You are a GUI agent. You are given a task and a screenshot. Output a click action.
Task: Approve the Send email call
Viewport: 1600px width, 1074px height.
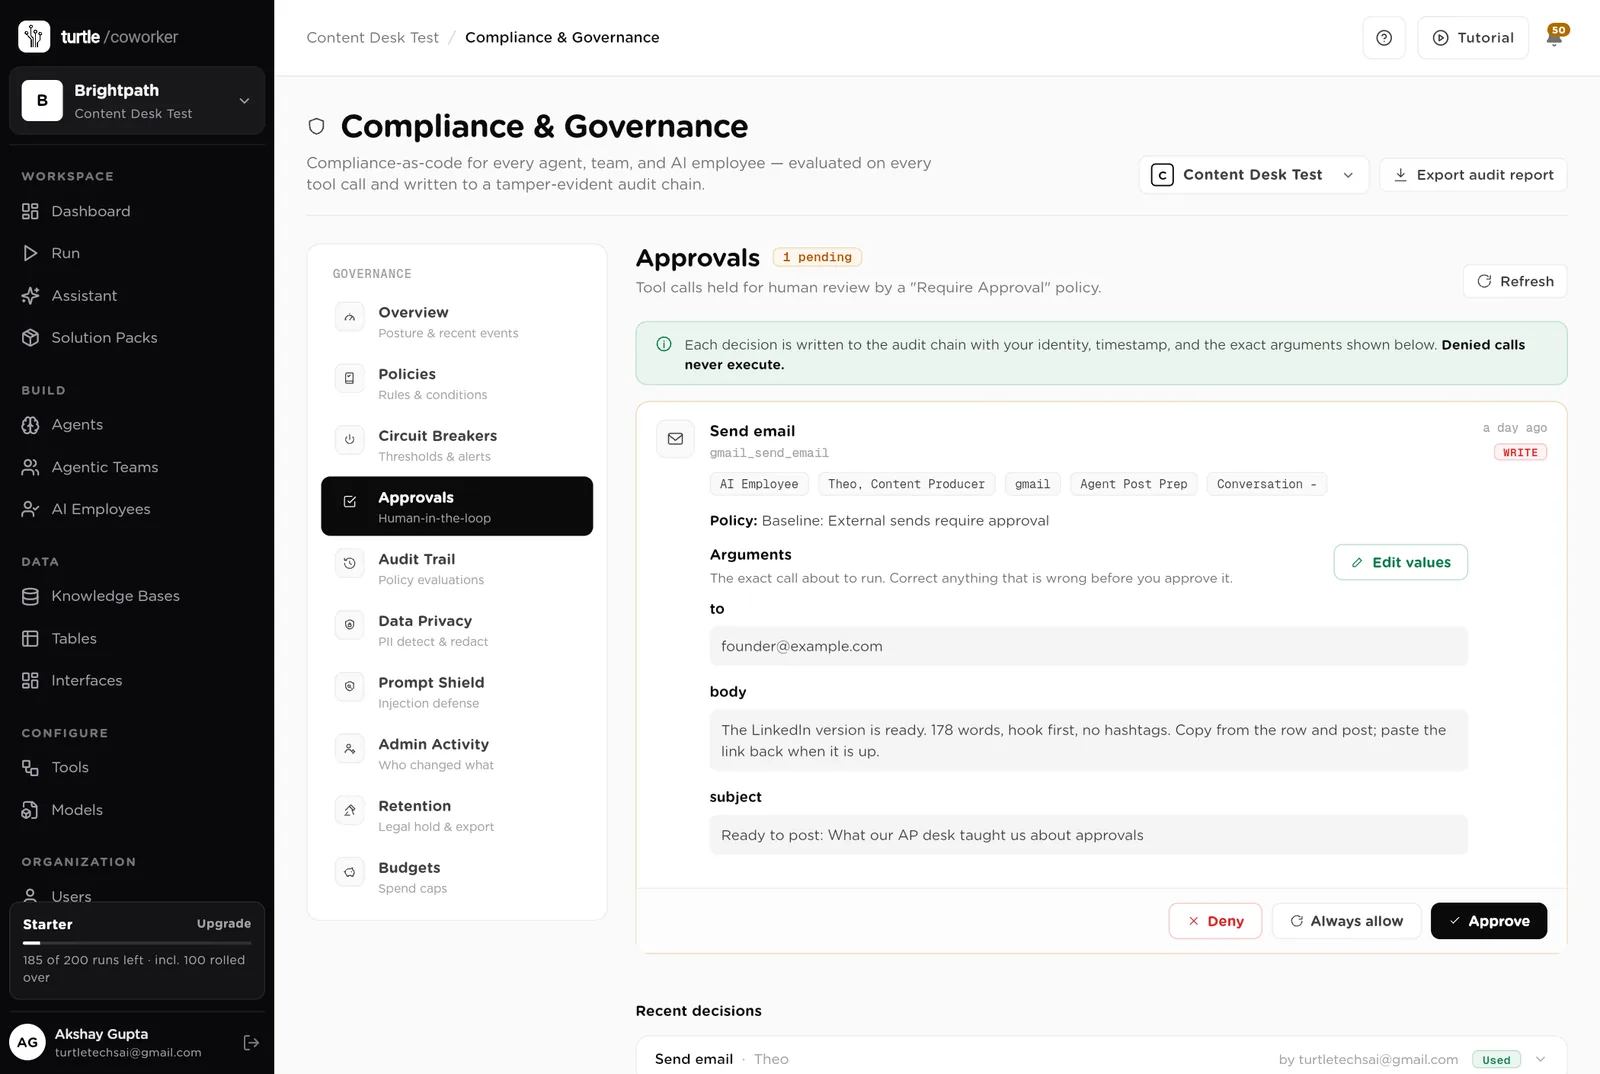coord(1489,921)
